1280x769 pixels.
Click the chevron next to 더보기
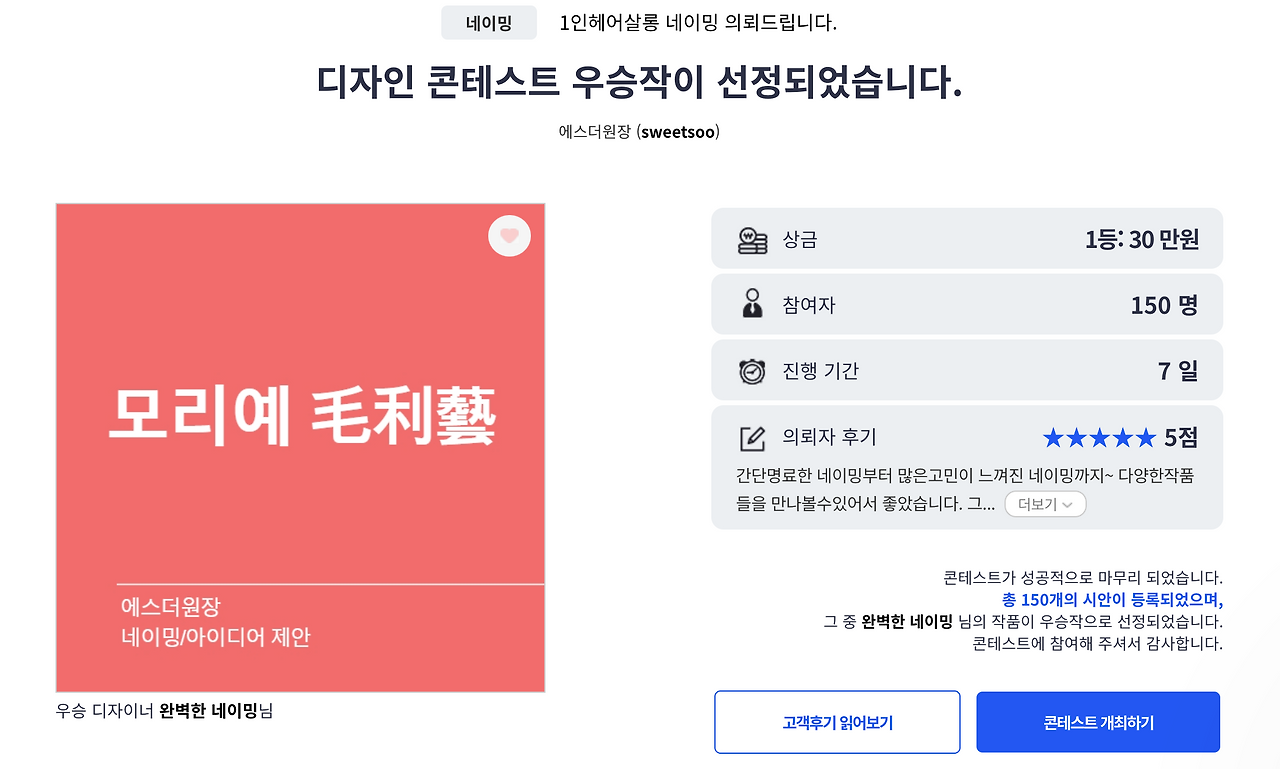pyautogui.click(x=1066, y=505)
